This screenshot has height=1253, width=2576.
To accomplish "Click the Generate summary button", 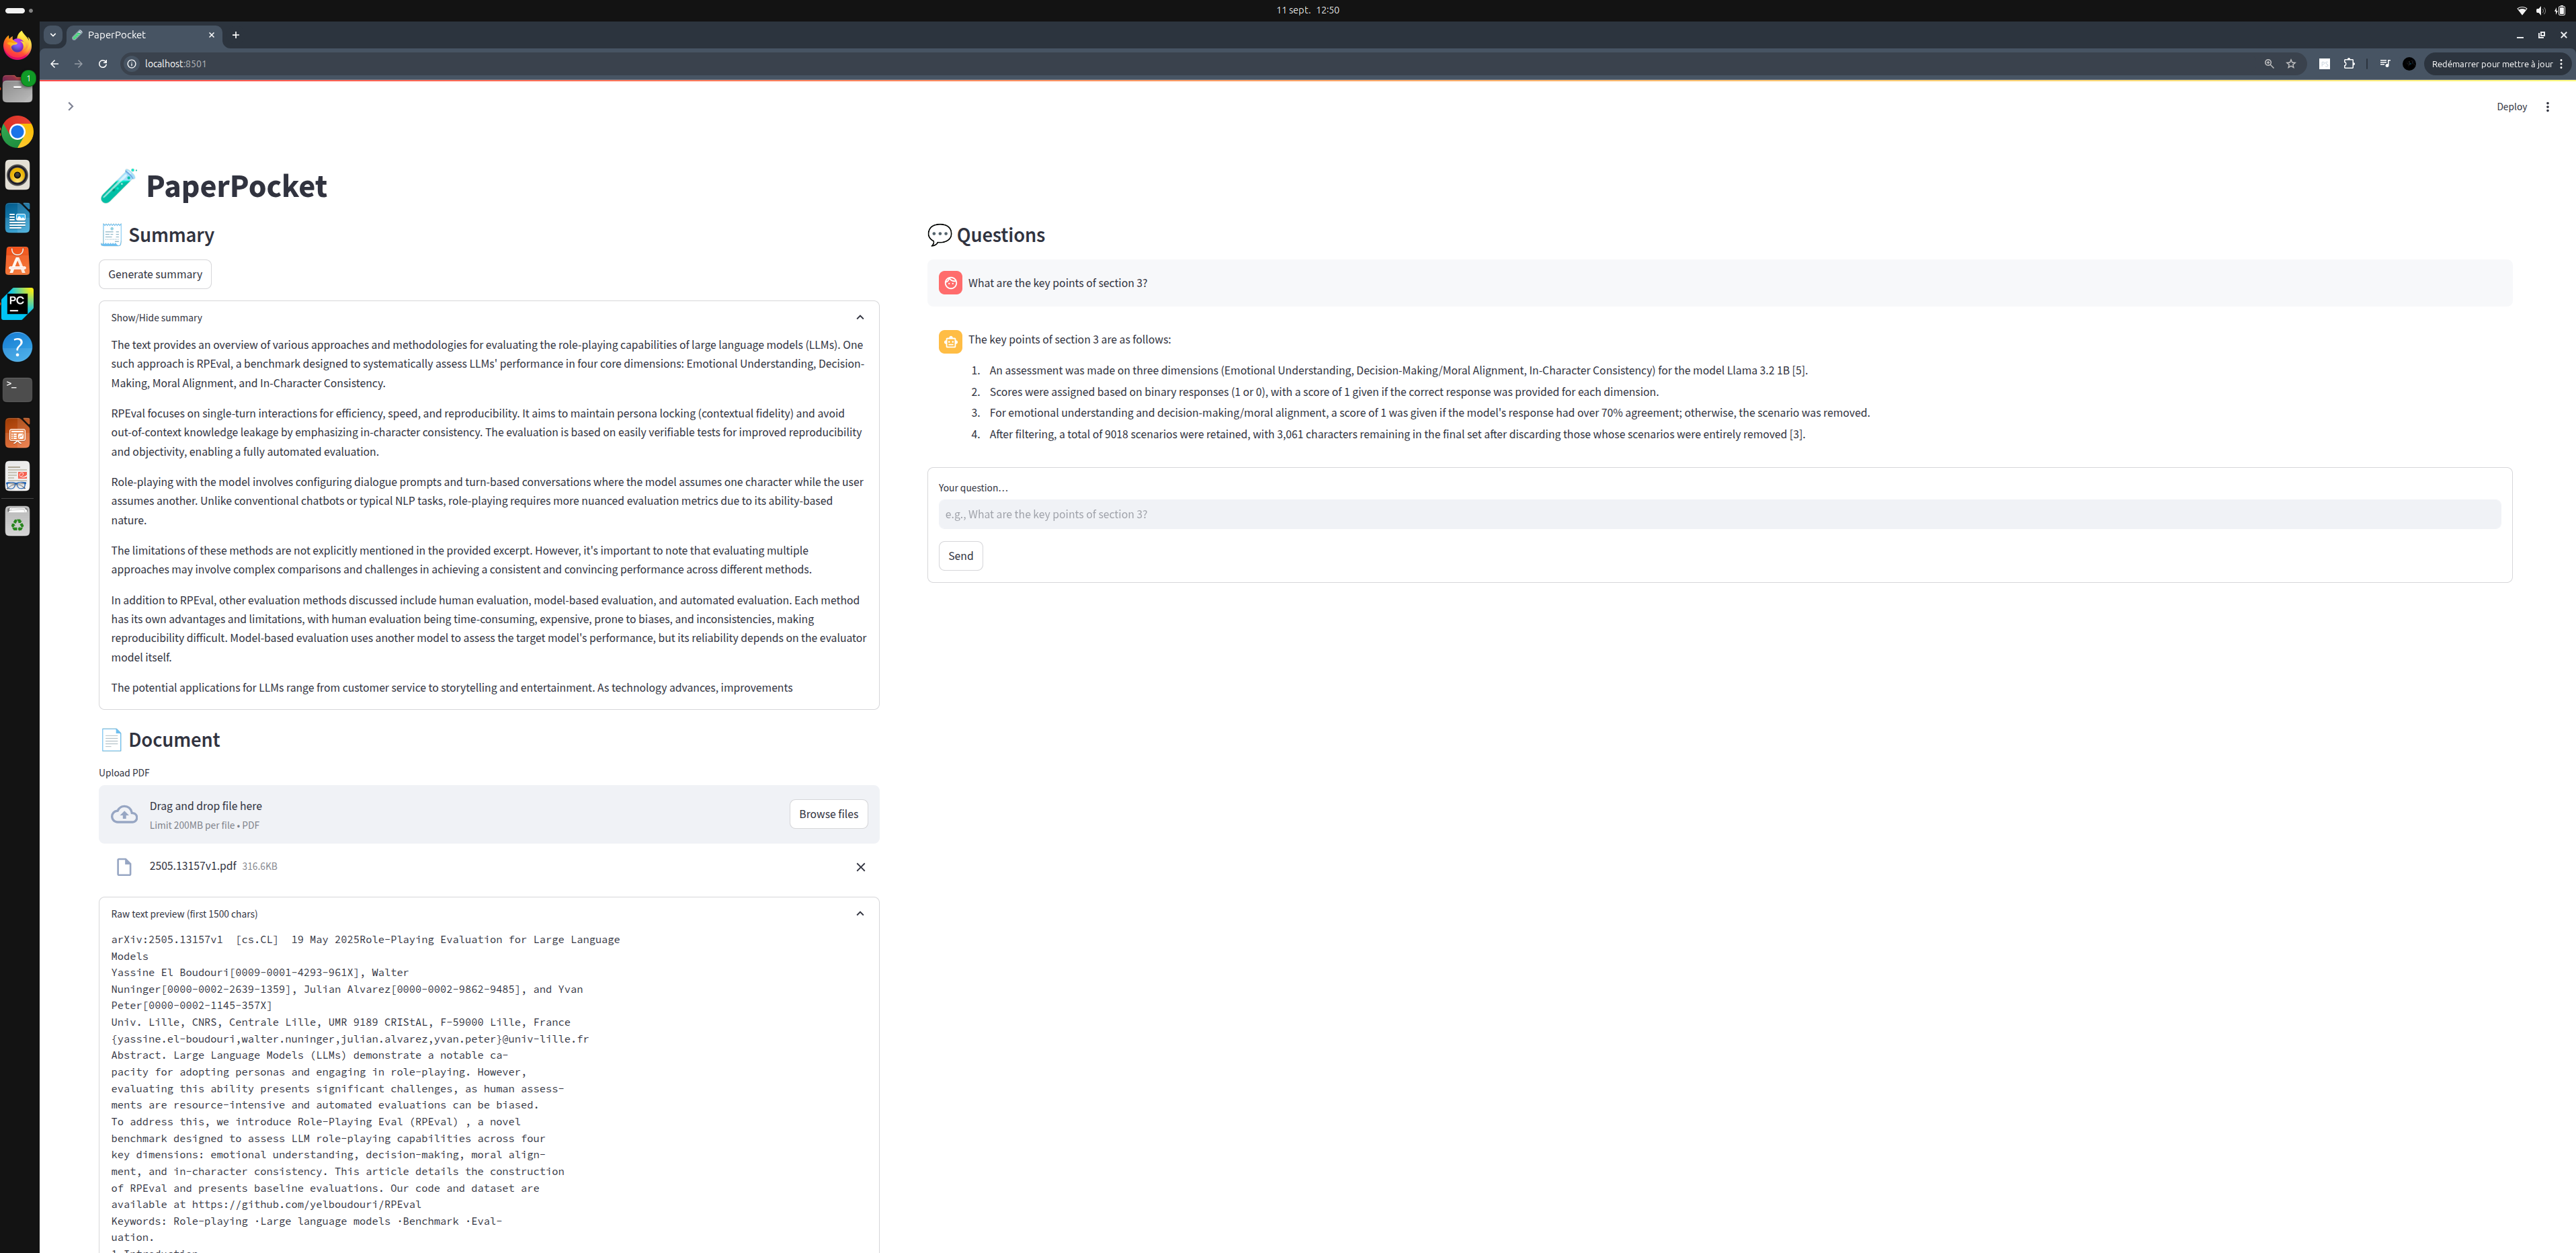I will click(155, 274).
